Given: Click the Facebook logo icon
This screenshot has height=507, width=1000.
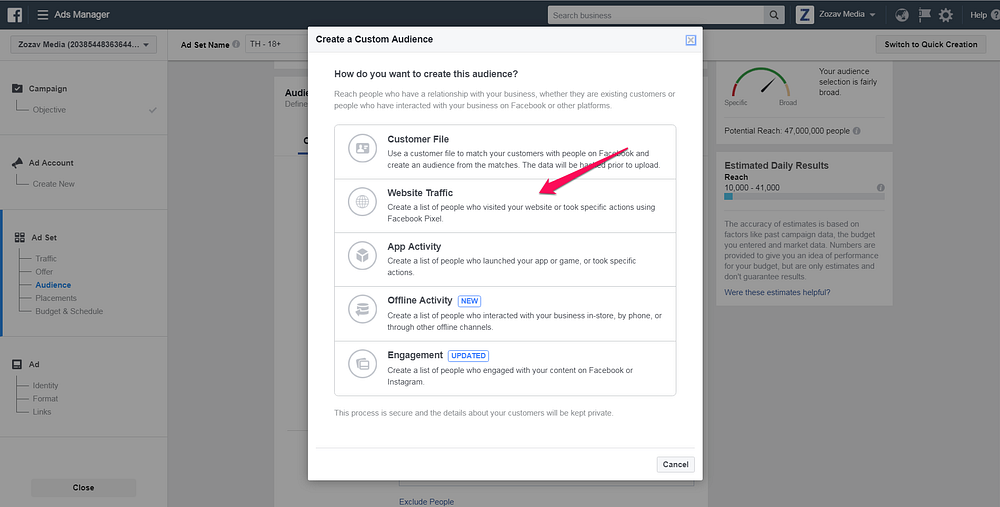Looking at the screenshot, I should (14, 15).
